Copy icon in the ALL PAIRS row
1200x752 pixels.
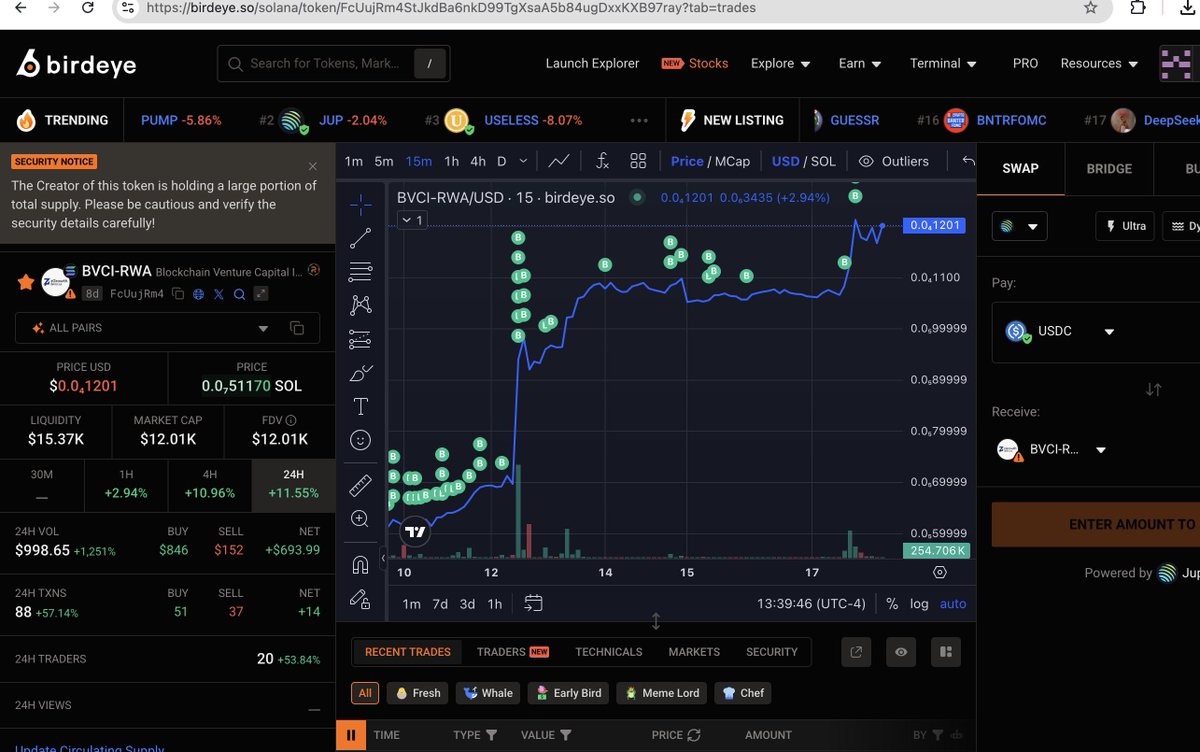click(x=297, y=328)
